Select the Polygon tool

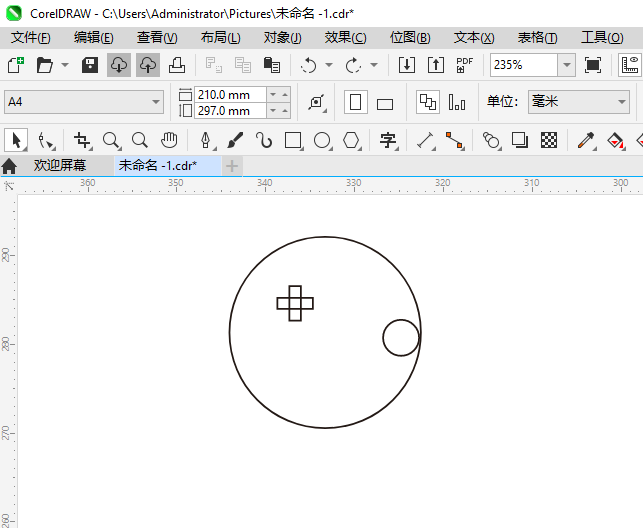point(352,140)
